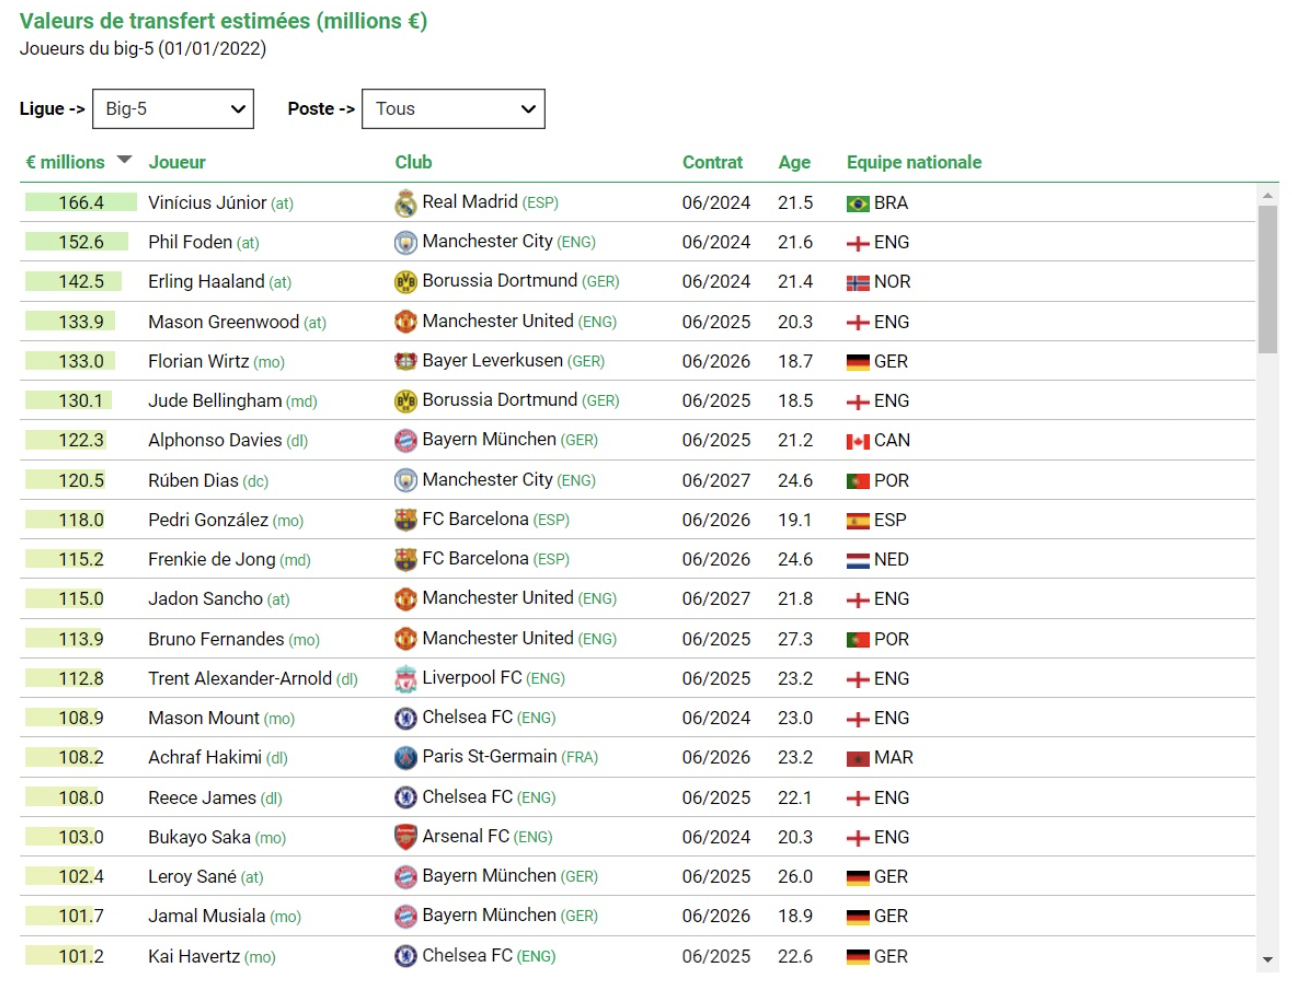This screenshot has width=1292, height=992.
Task: Click club name Bayer Leverkusen
Action: pos(492,360)
